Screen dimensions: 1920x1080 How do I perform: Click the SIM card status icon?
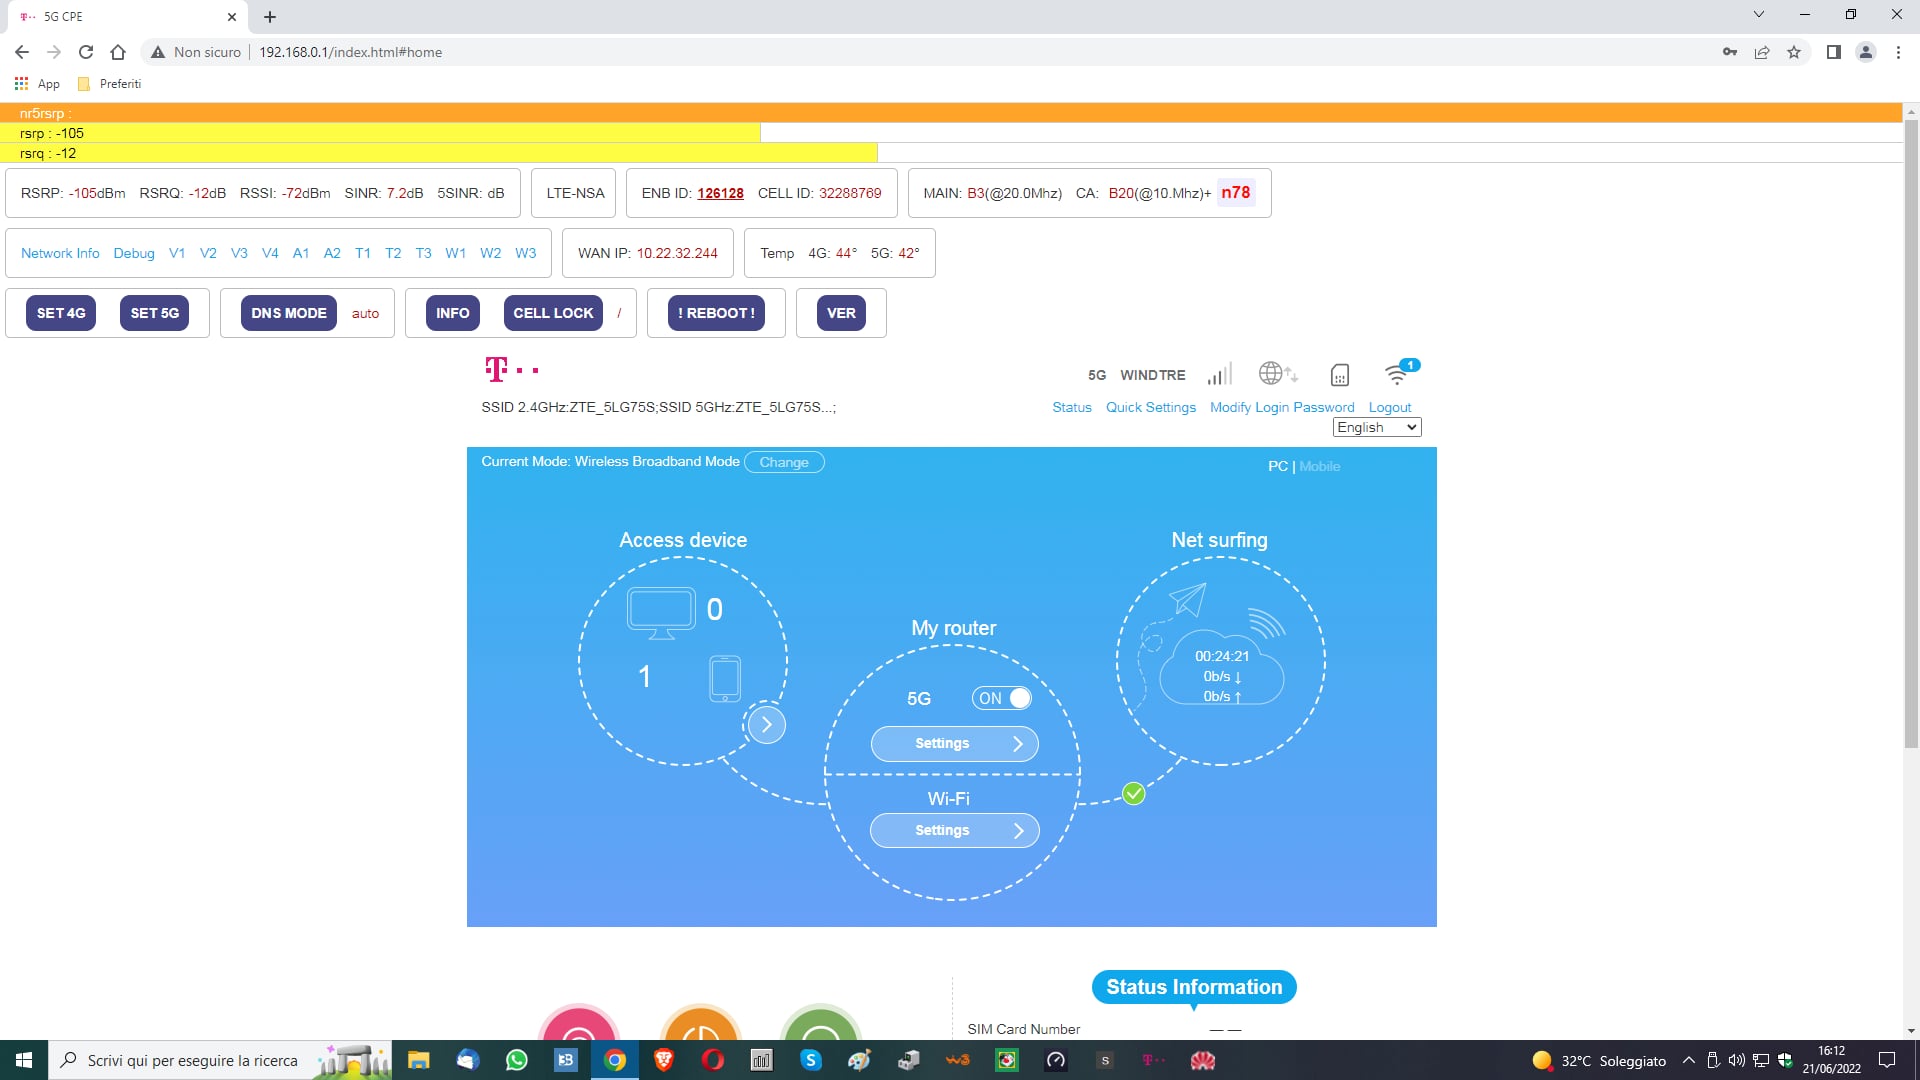[1339, 375]
